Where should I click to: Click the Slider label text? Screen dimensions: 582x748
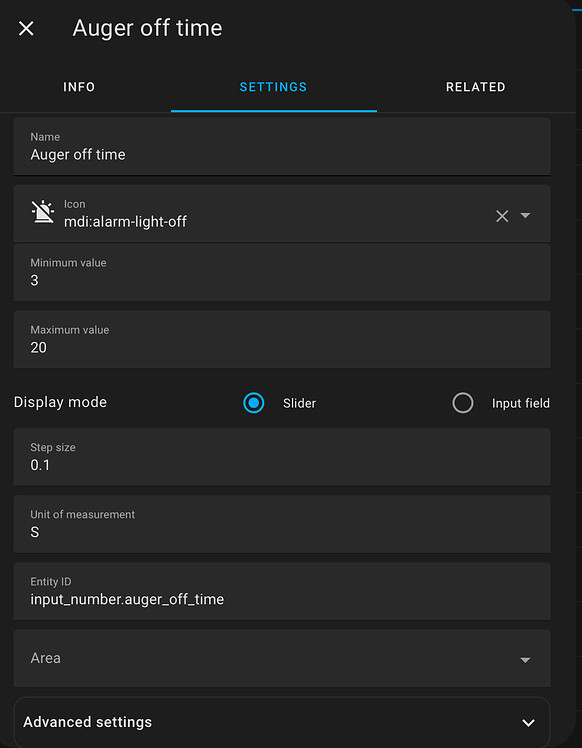[299, 403]
